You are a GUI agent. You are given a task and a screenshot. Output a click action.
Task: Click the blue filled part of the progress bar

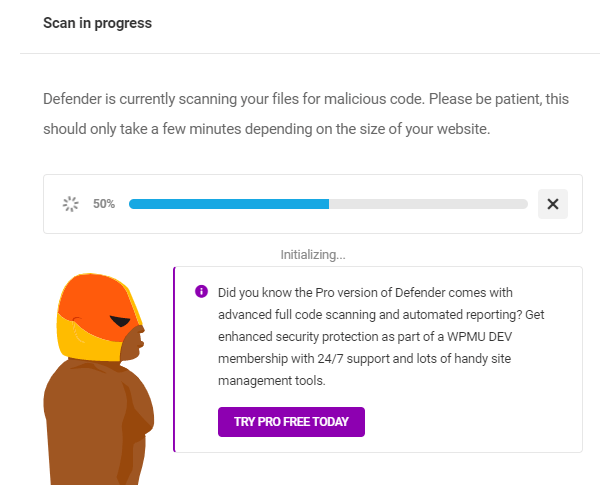tap(228, 204)
